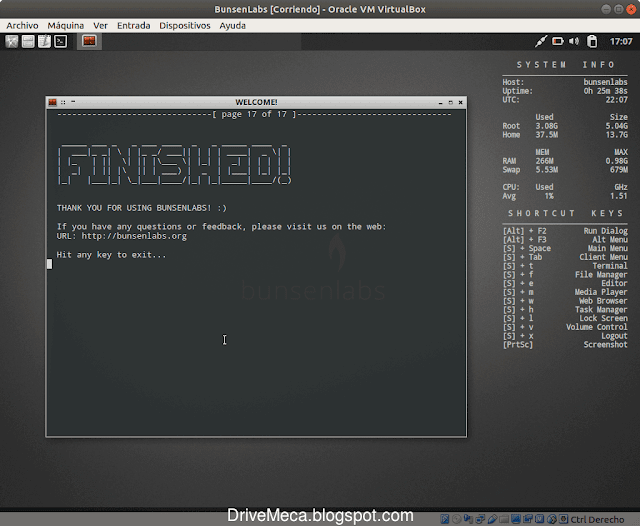The width and height of the screenshot is (640, 526).
Task: Click VirtualBox keyboard capture status icon
Action: click(x=563, y=519)
